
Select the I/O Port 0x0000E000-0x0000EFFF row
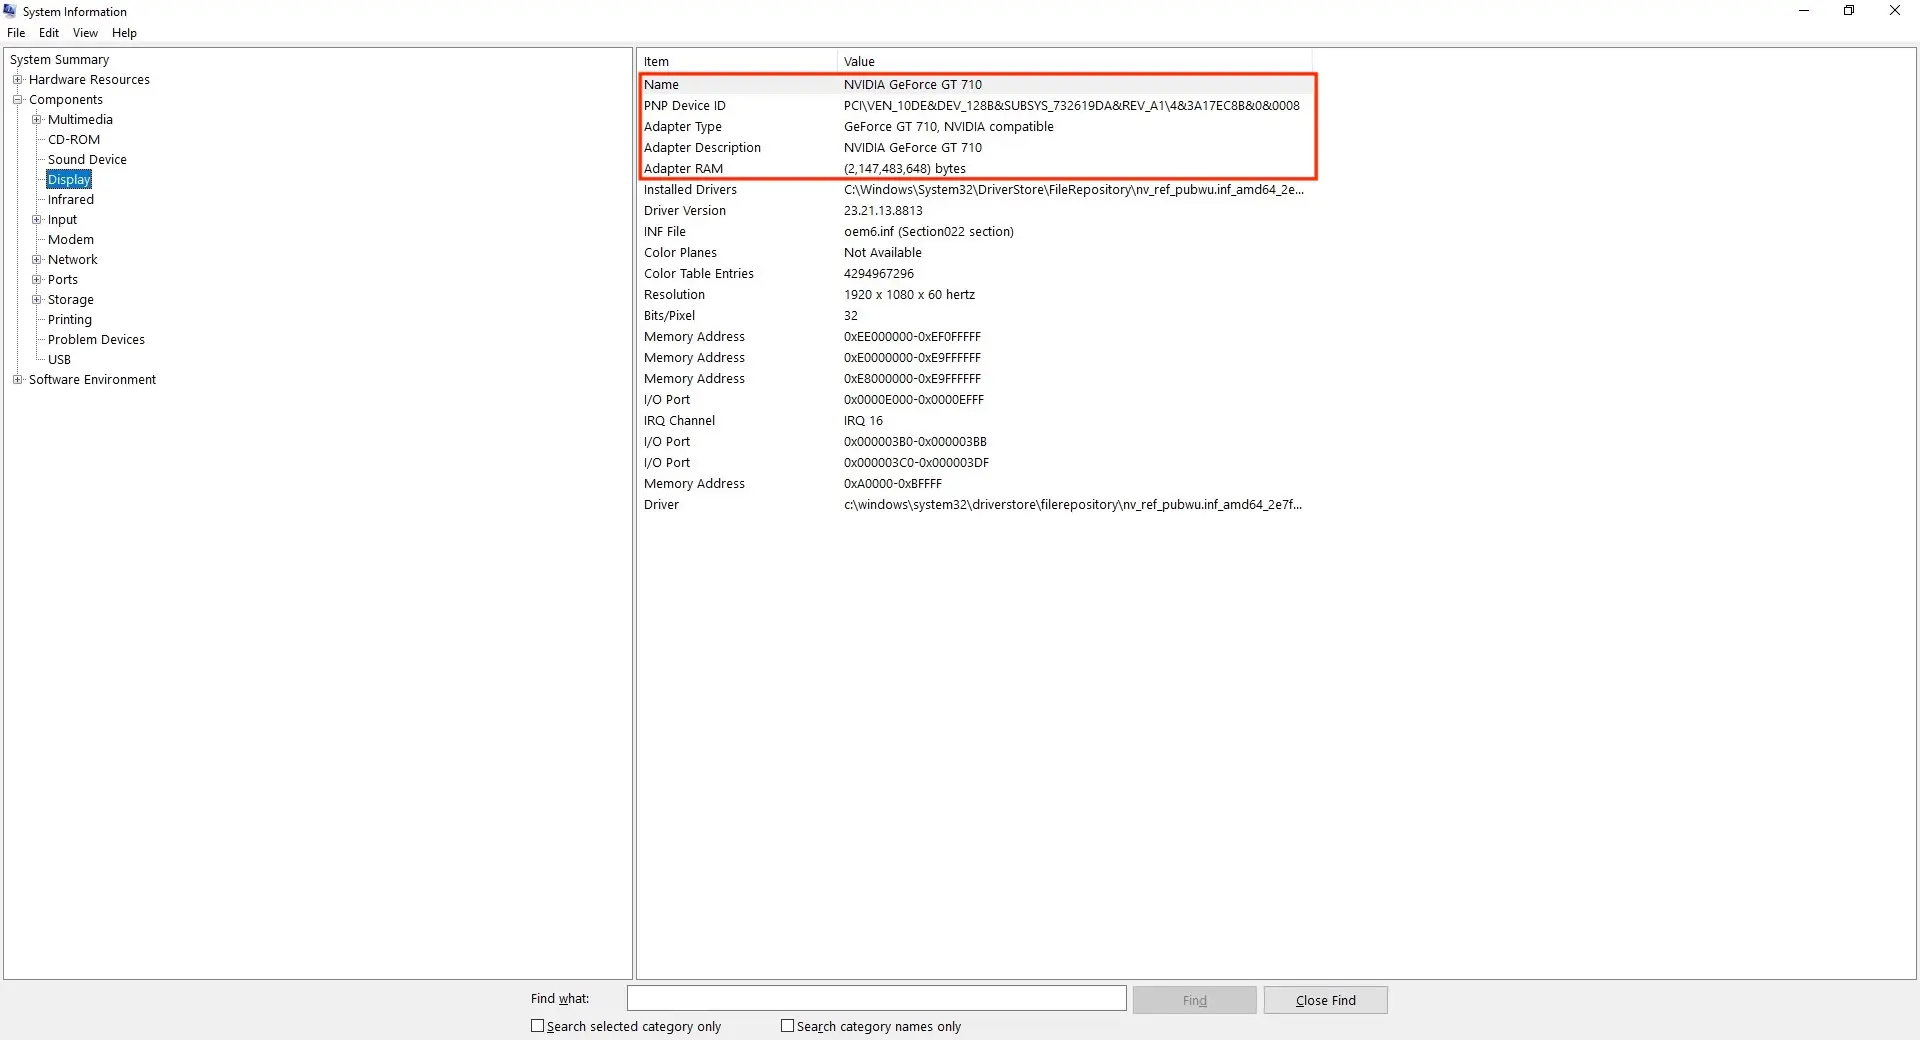(976, 400)
